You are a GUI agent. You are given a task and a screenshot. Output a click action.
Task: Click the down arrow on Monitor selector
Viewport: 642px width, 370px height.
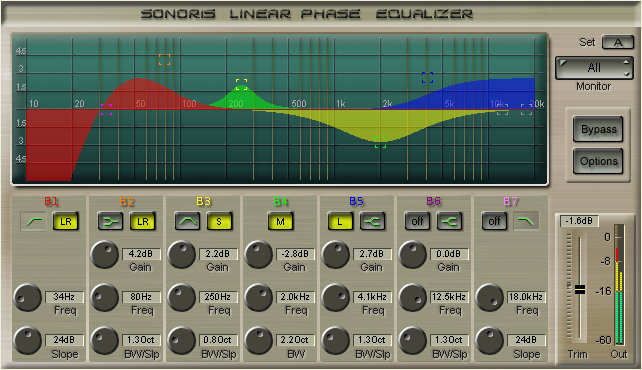pos(626,74)
